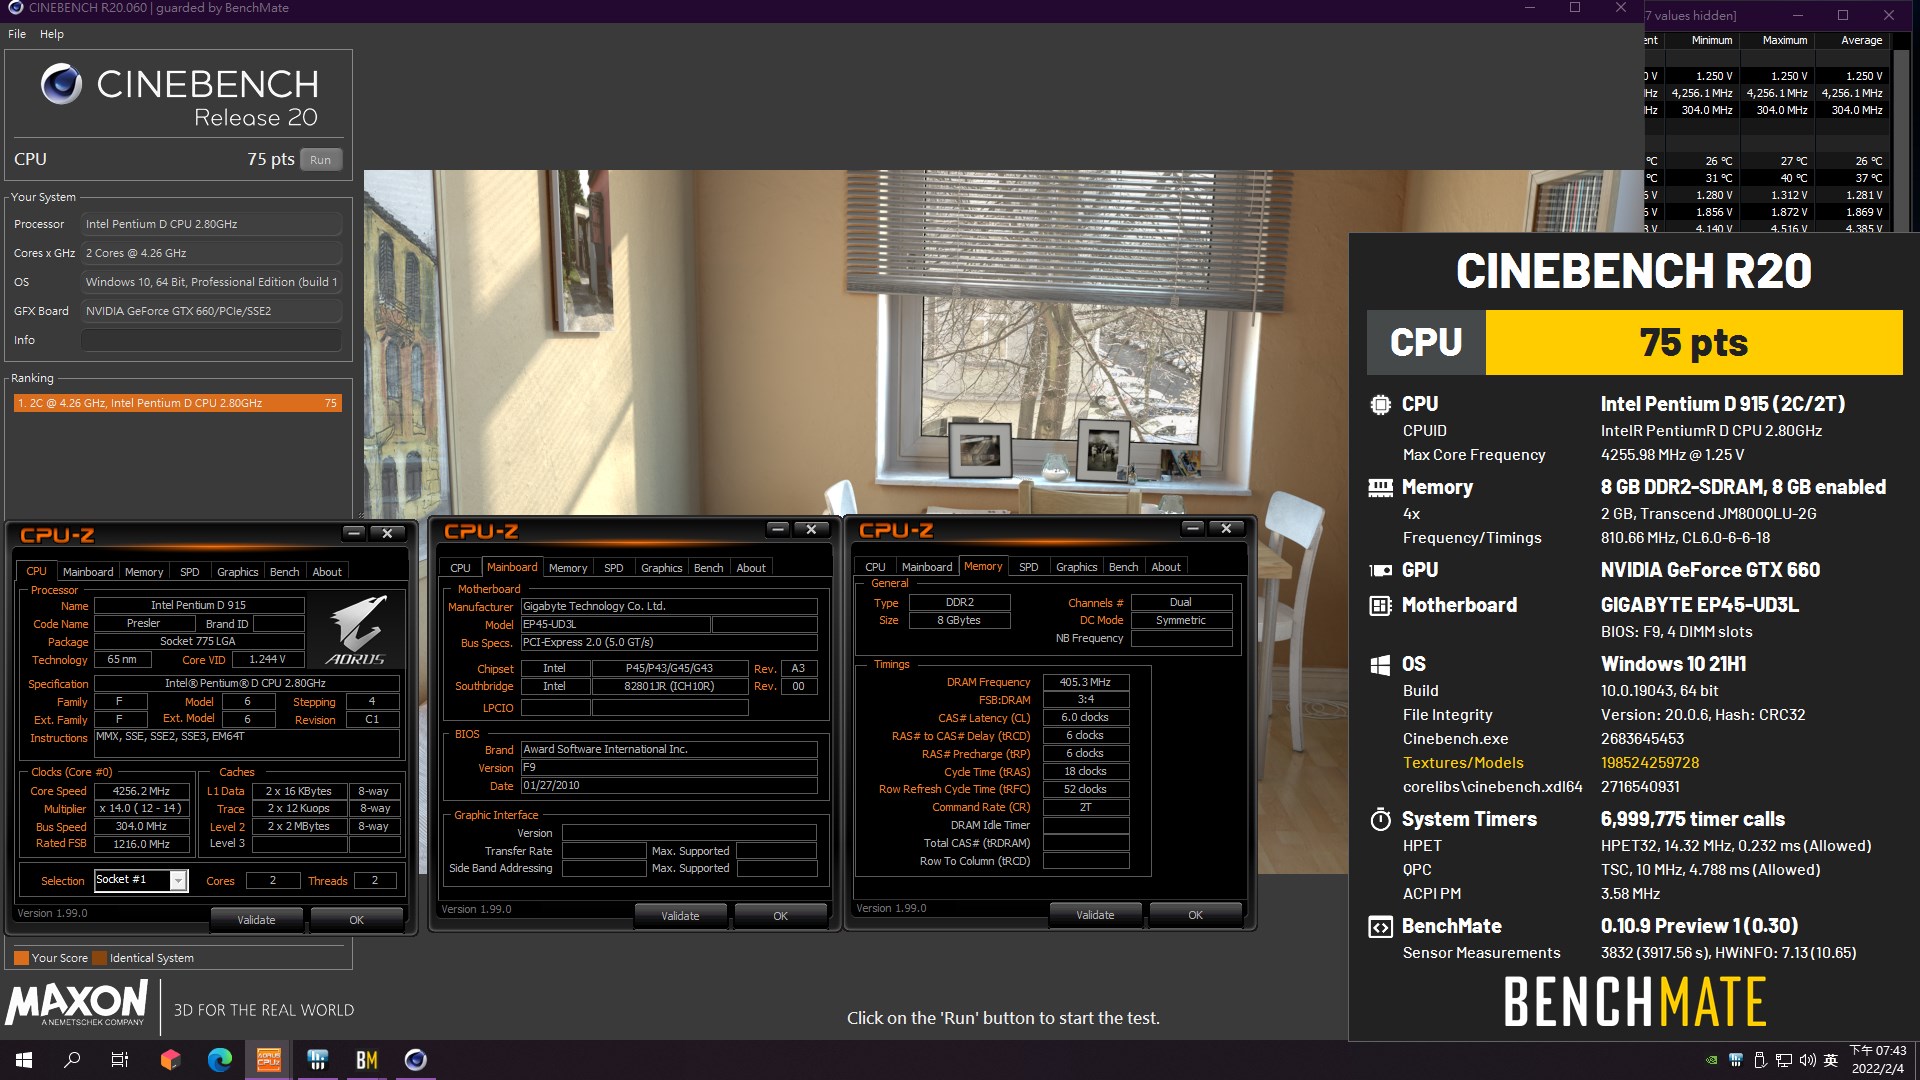Viewport: 1920px width, 1080px height.
Task: Click the MAXON logo at bottom left
Action: coord(77,1003)
